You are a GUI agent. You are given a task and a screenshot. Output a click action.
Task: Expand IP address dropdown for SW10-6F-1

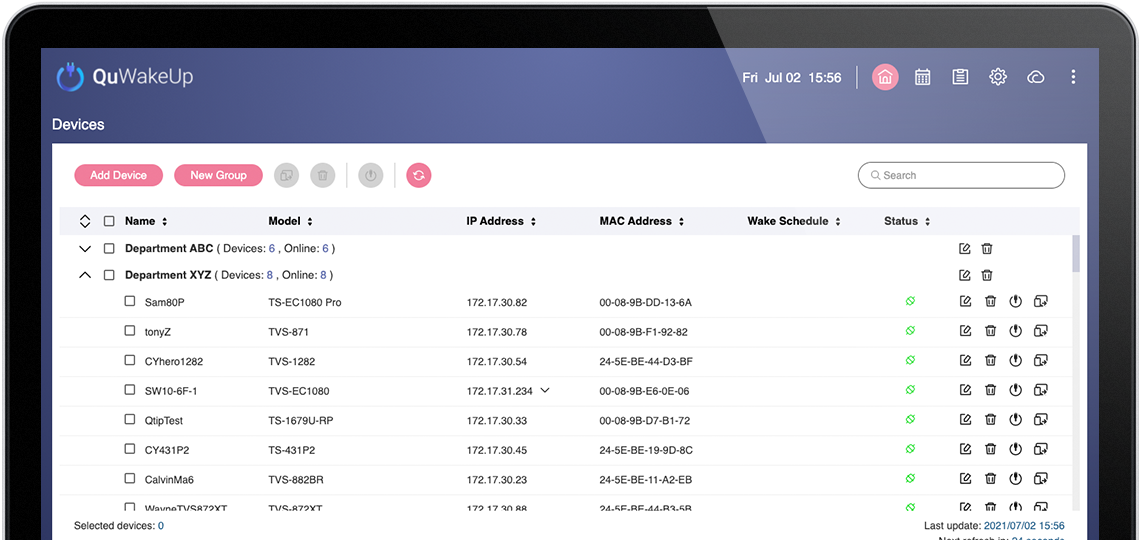[x=545, y=390]
